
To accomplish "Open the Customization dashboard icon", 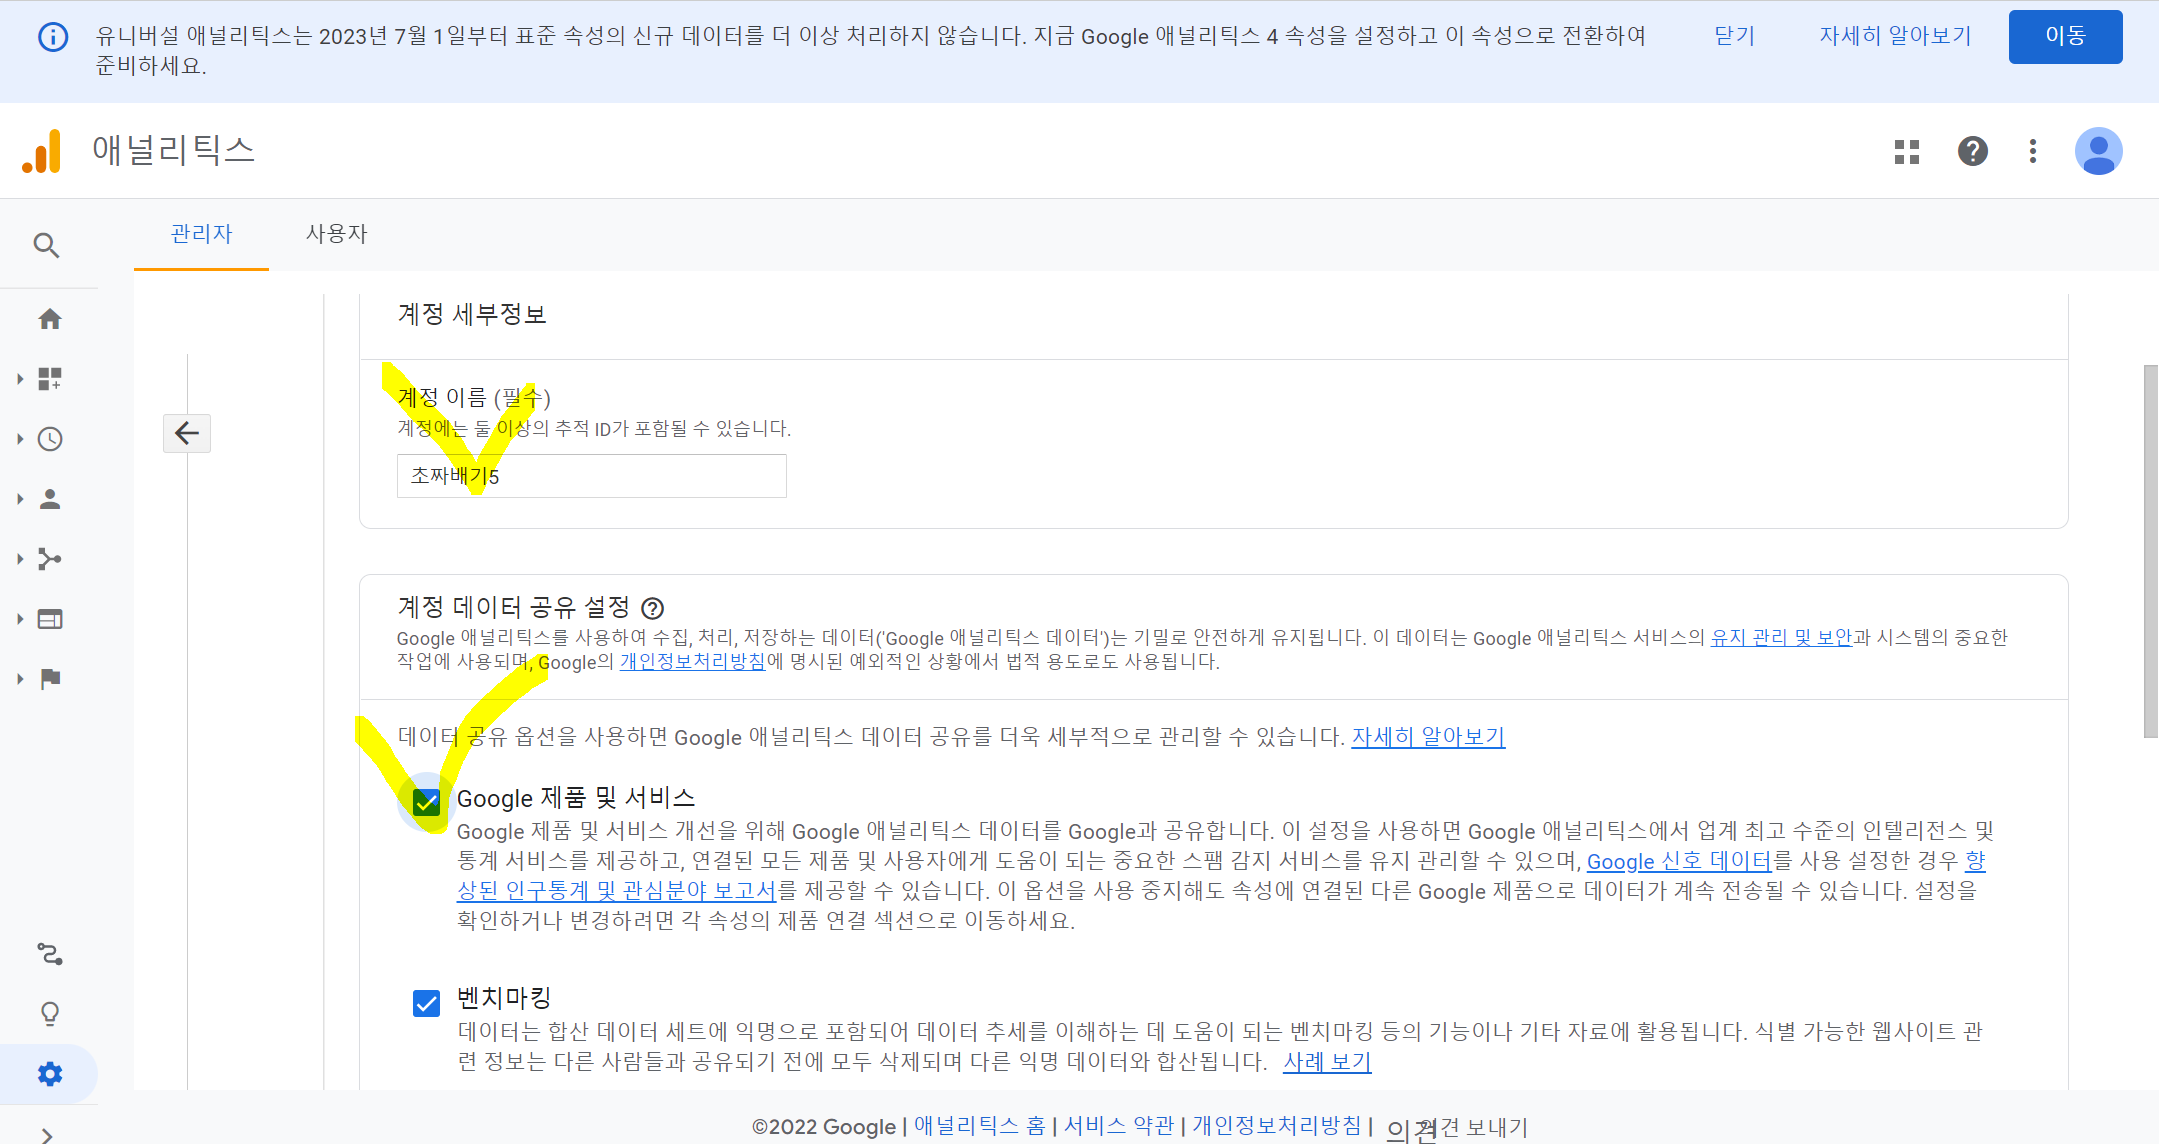I will (50, 379).
